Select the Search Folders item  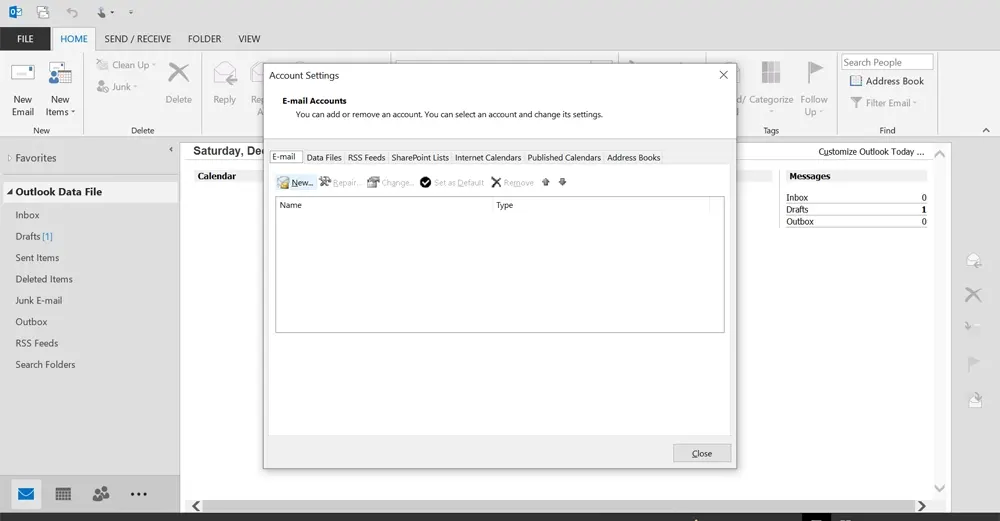click(45, 365)
